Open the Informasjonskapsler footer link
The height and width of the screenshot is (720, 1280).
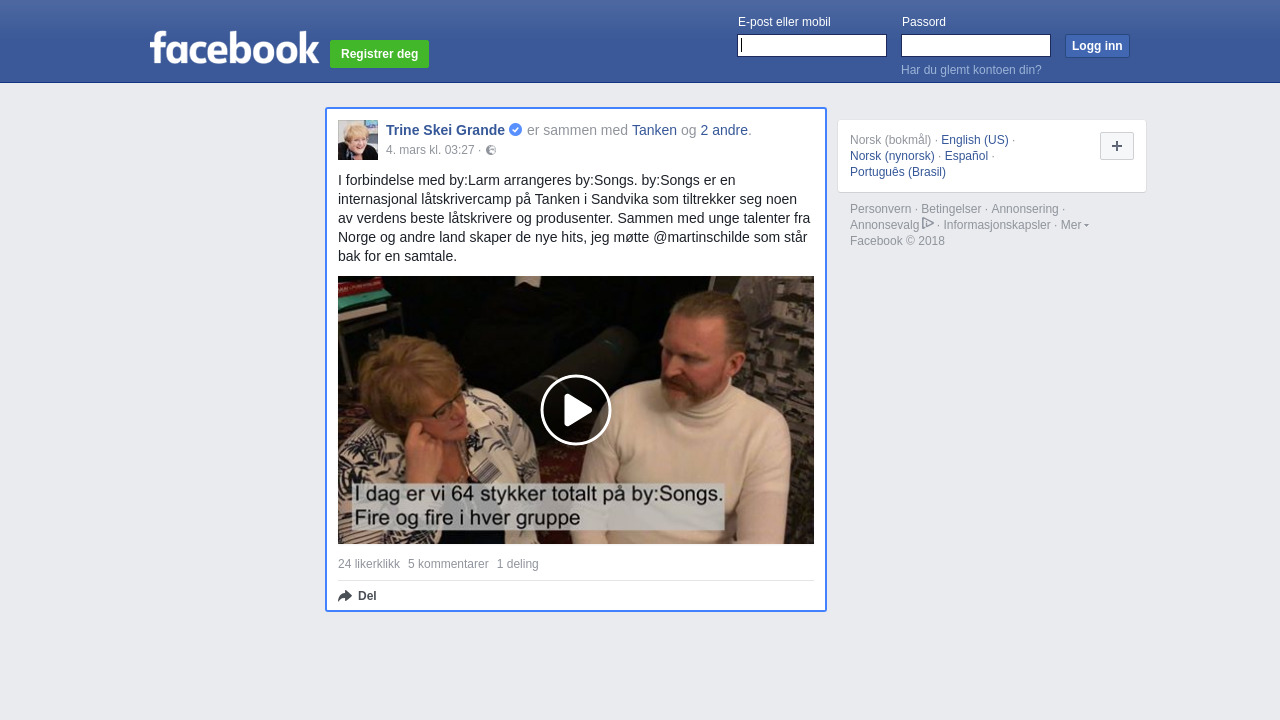997,225
